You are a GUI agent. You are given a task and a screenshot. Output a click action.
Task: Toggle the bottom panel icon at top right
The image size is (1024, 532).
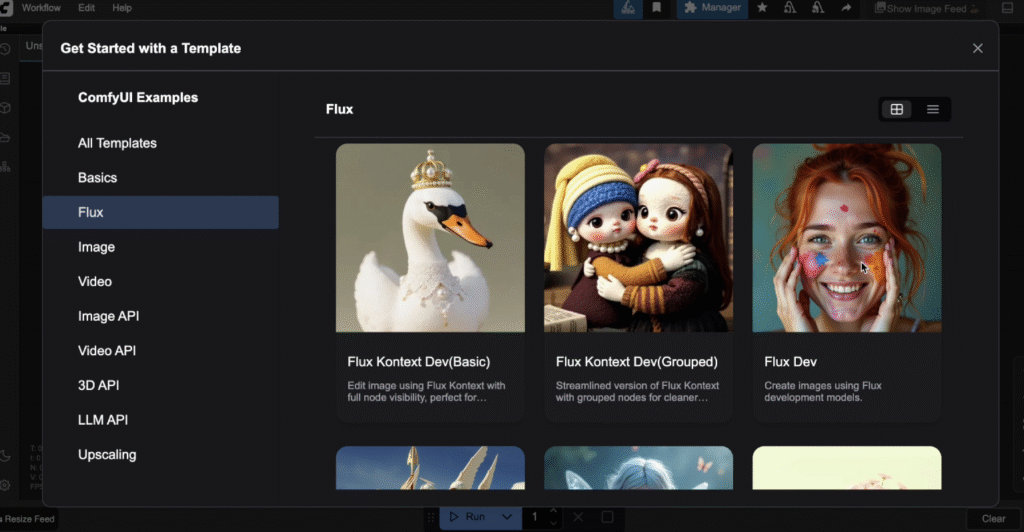tap(1008, 8)
